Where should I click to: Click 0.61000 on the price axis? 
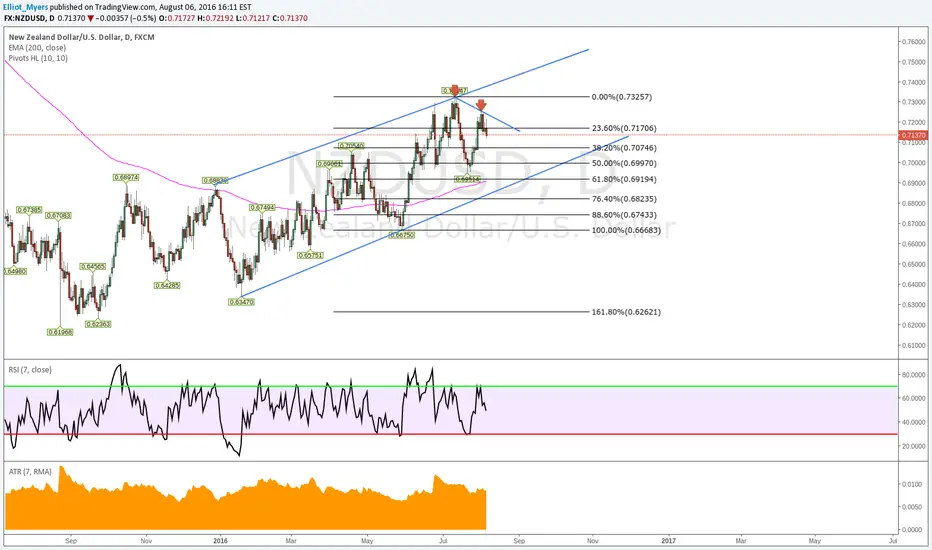914,345
